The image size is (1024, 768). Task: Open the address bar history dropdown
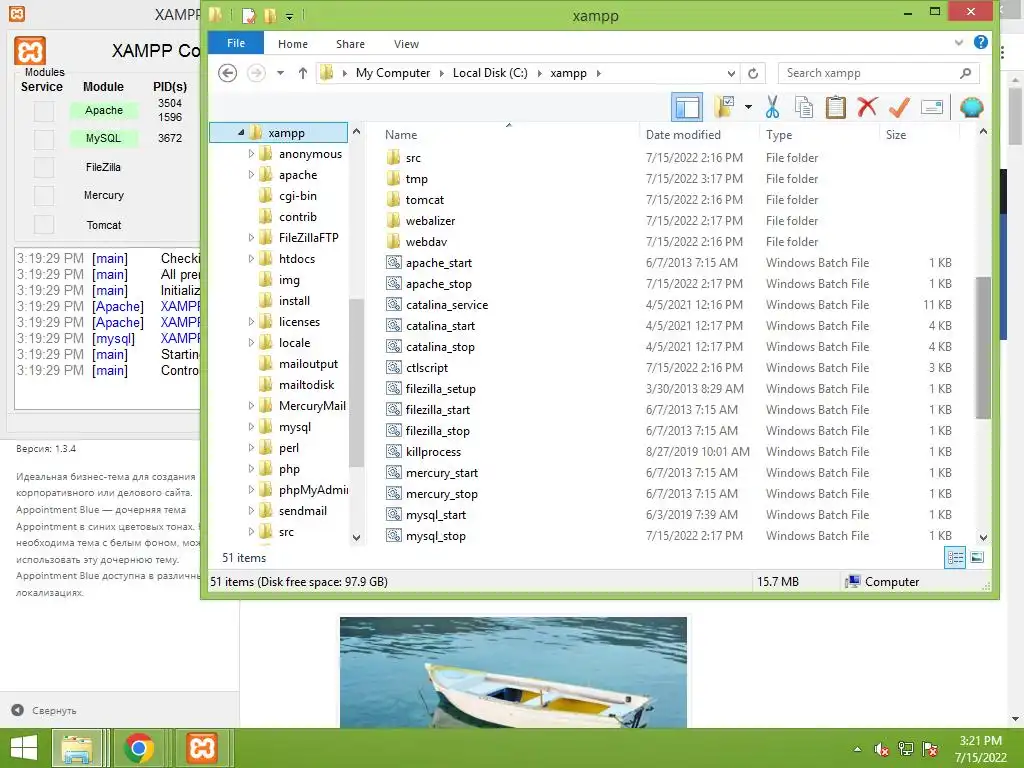(731, 73)
